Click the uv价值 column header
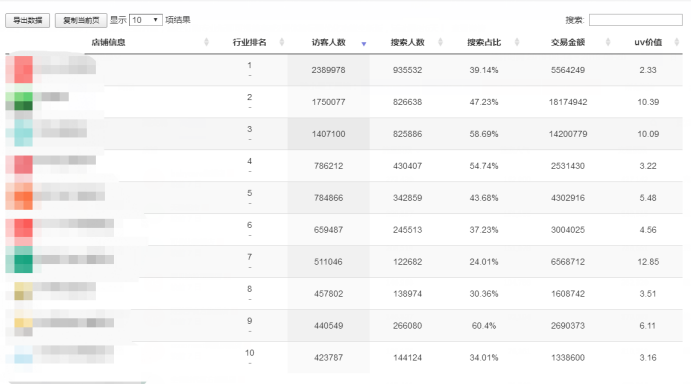This screenshot has height=385, width=691. click(648, 42)
